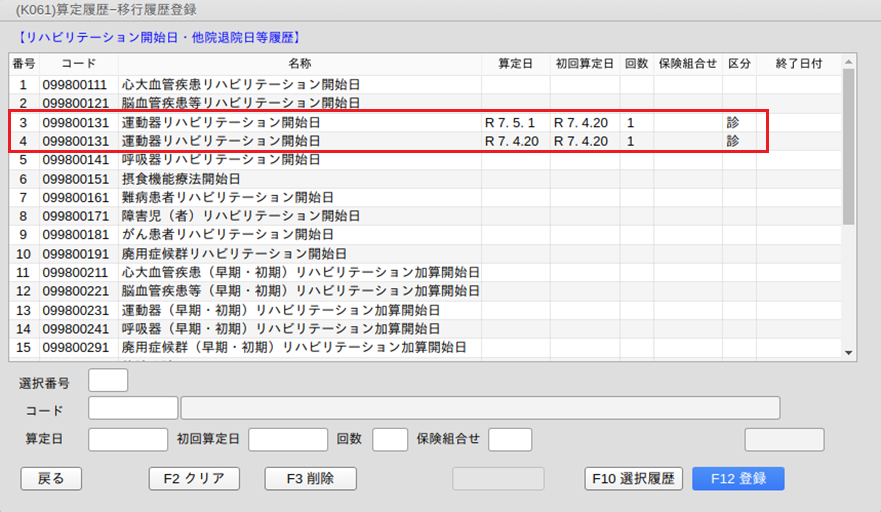Open F10 選択履歴

point(634,479)
